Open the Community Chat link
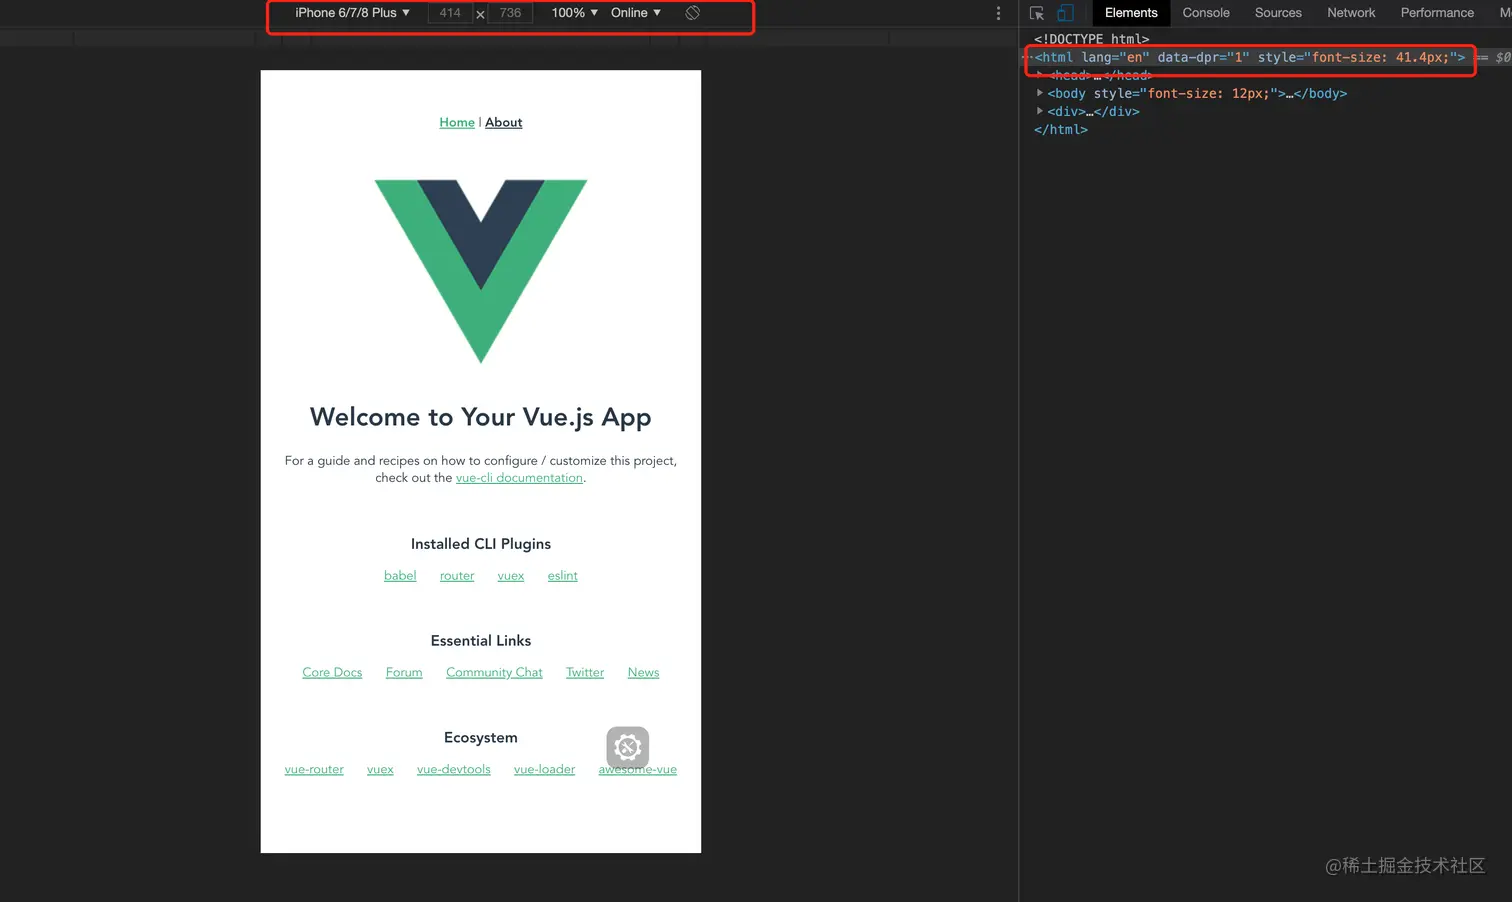Screen dimensions: 1512x902 (494, 673)
